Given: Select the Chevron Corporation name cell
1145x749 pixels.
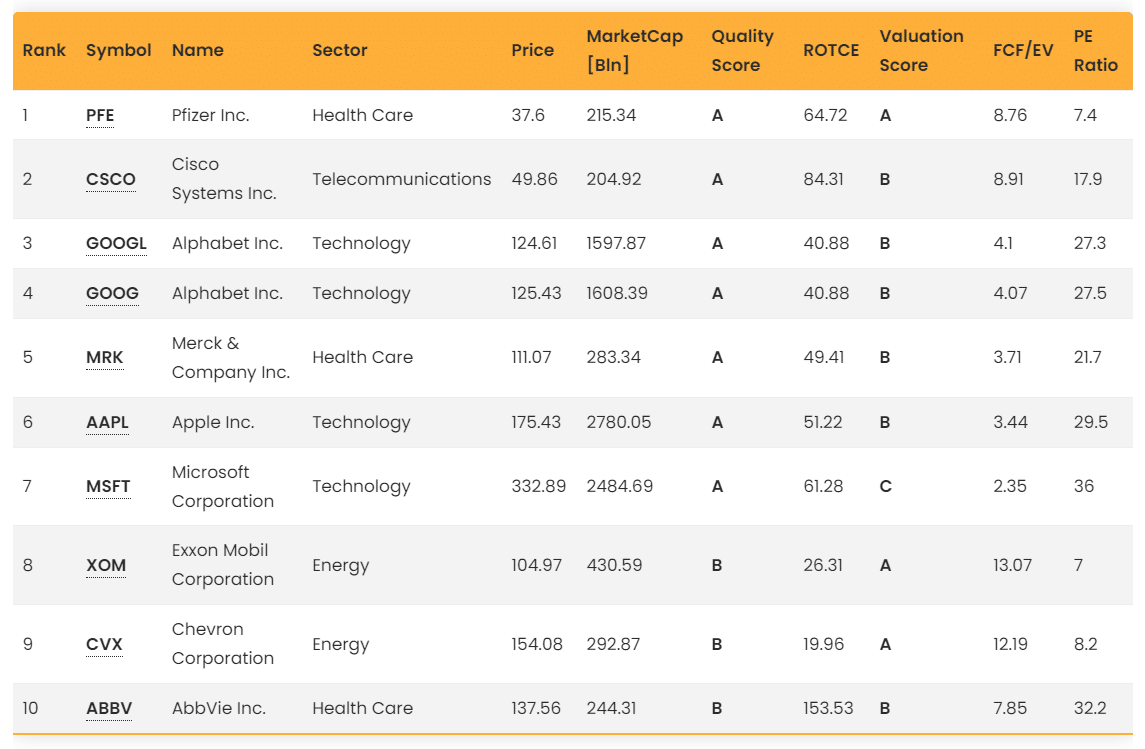Looking at the screenshot, I should tap(223, 644).
